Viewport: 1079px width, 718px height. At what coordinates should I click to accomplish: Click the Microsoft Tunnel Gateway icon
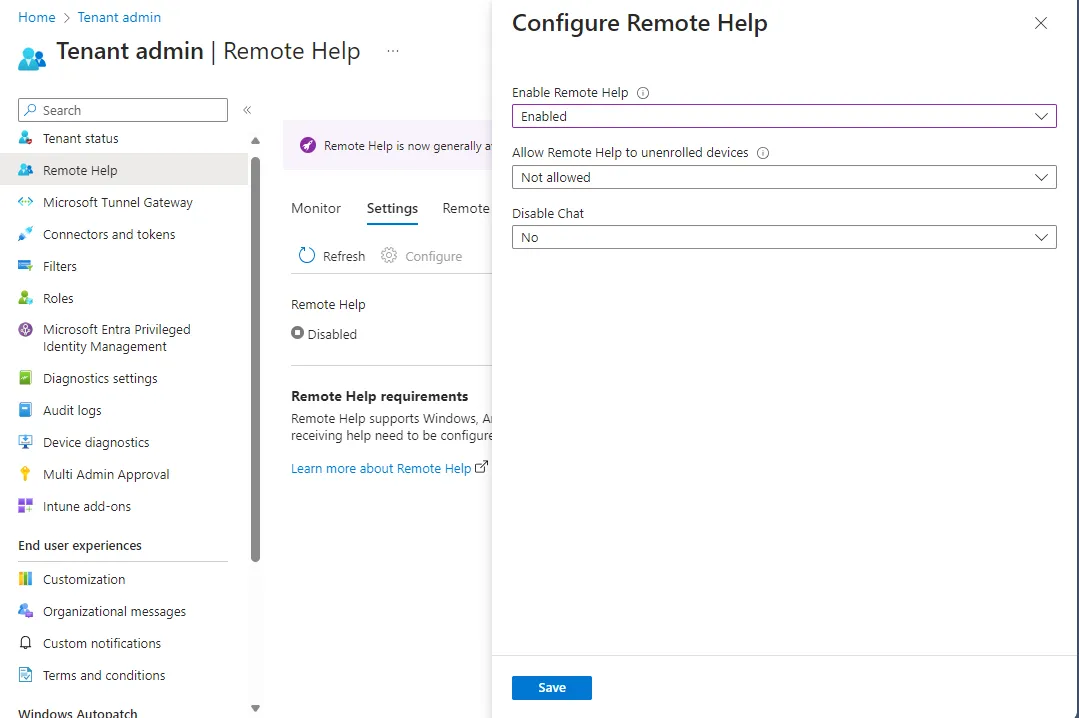[x=26, y=202]
